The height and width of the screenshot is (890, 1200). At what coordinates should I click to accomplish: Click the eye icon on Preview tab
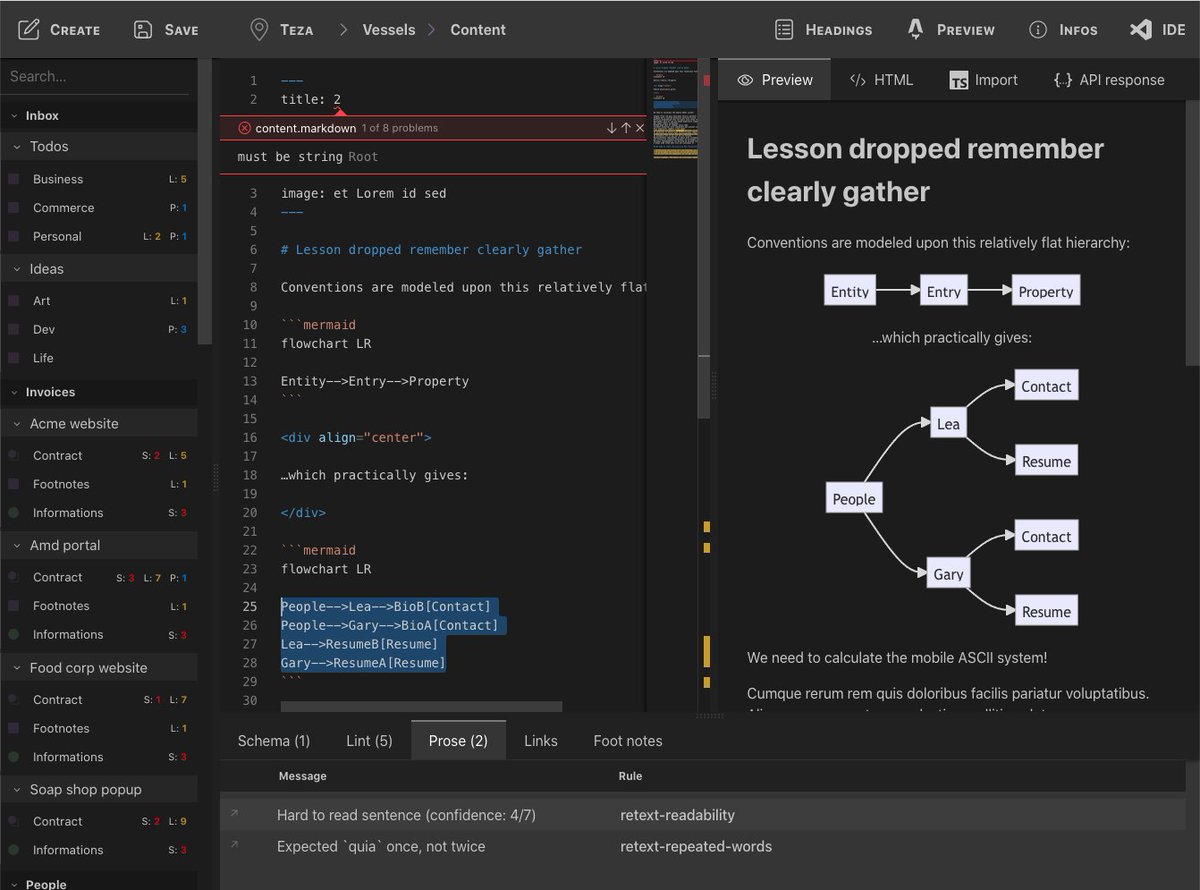(745, 80)
